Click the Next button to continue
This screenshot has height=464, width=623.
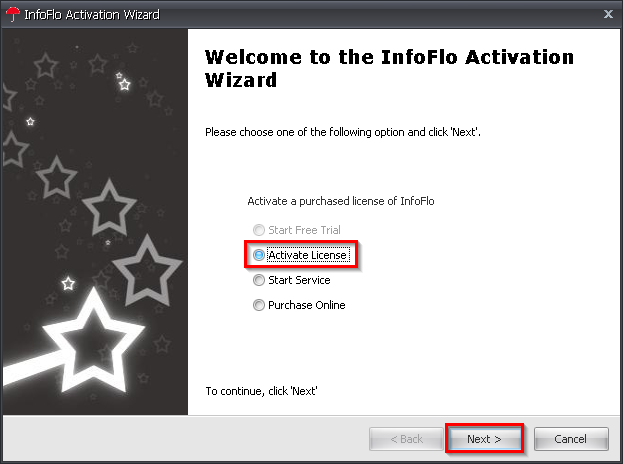[484, 439]
